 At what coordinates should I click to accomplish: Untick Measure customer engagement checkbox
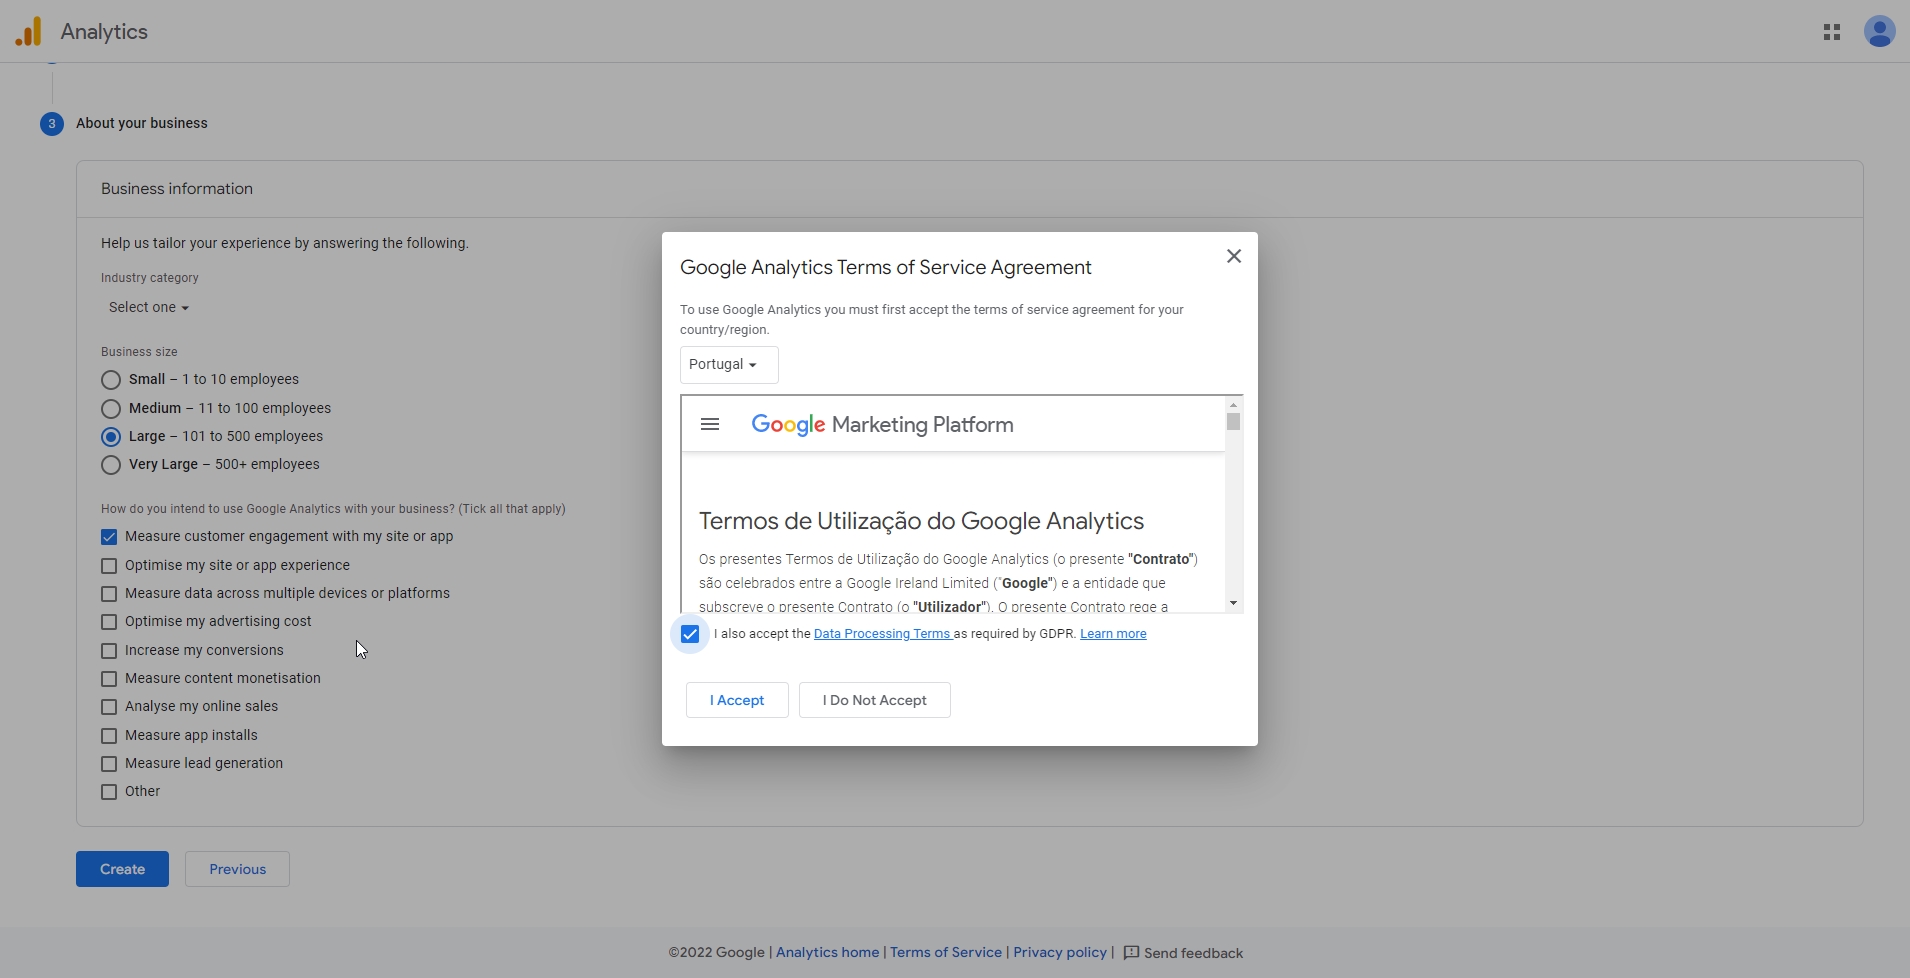click(x=109, y=537)
